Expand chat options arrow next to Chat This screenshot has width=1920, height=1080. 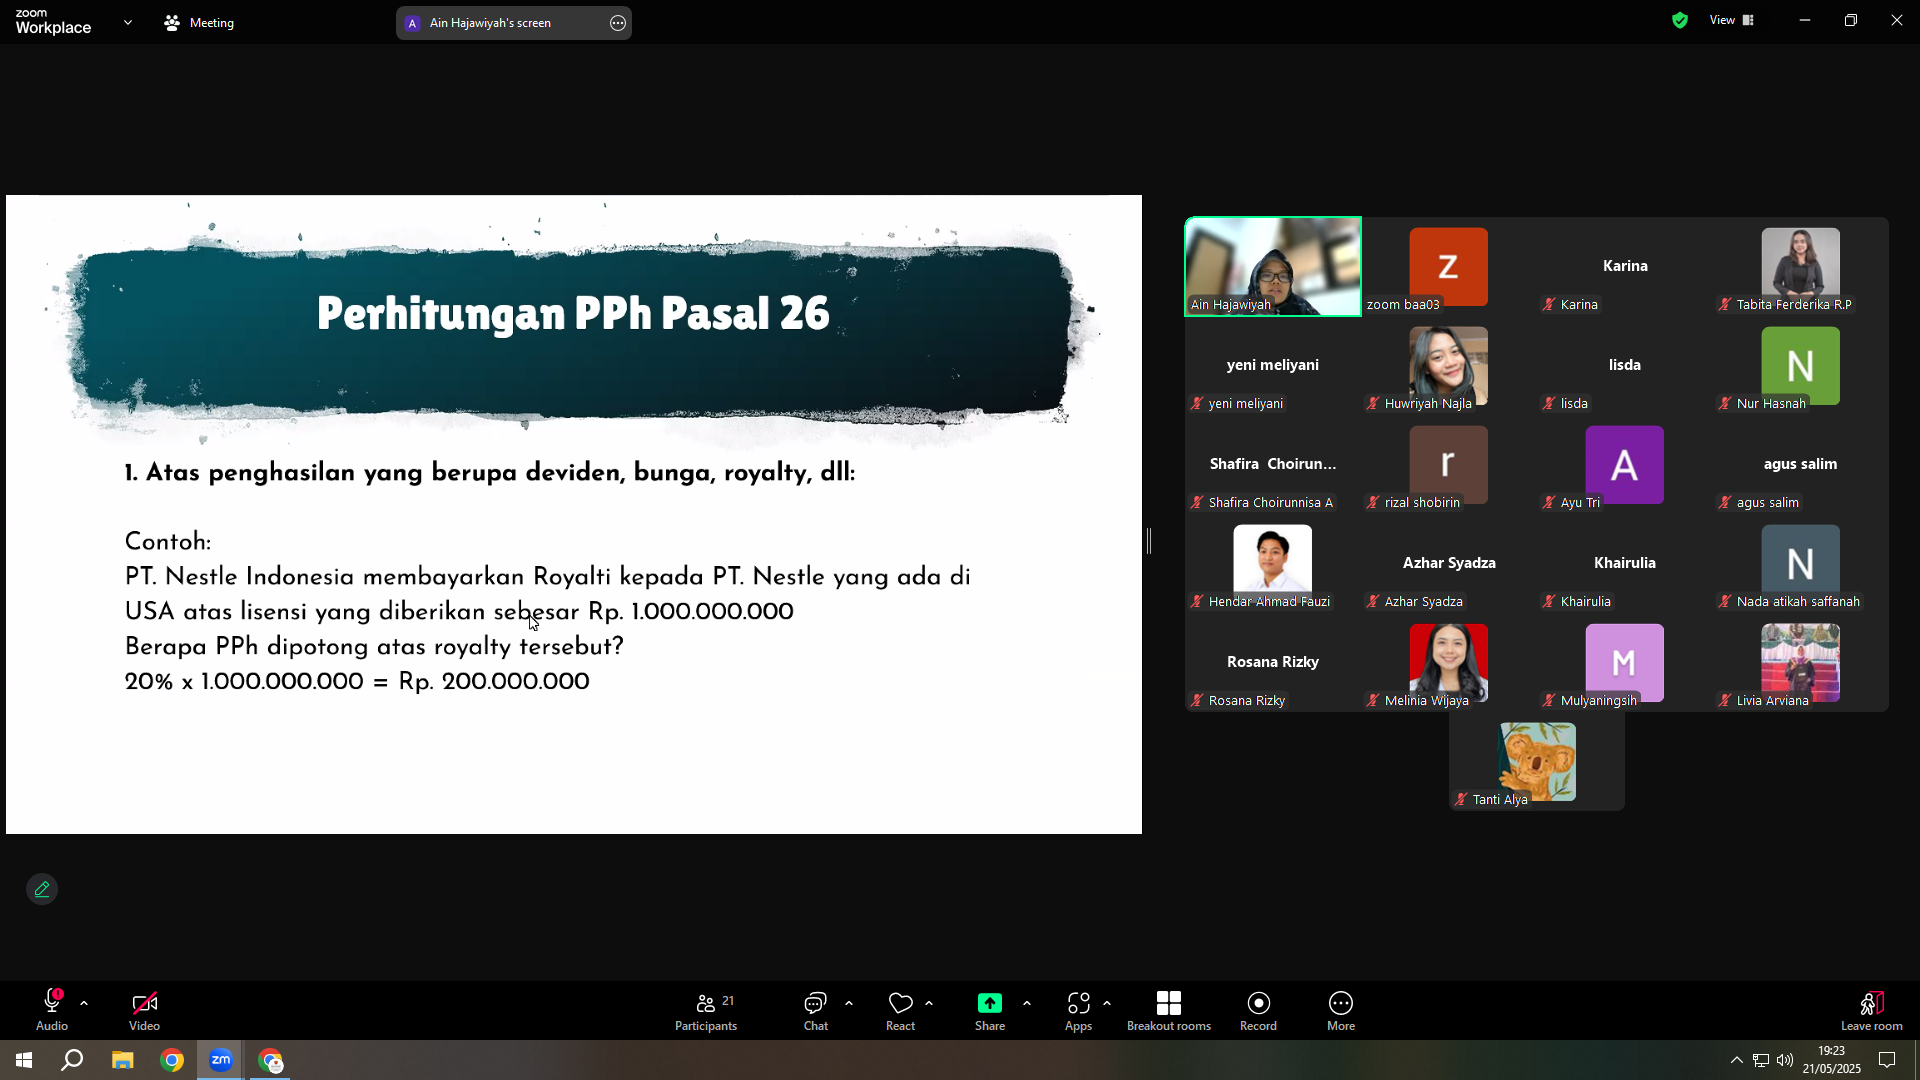849,1003
